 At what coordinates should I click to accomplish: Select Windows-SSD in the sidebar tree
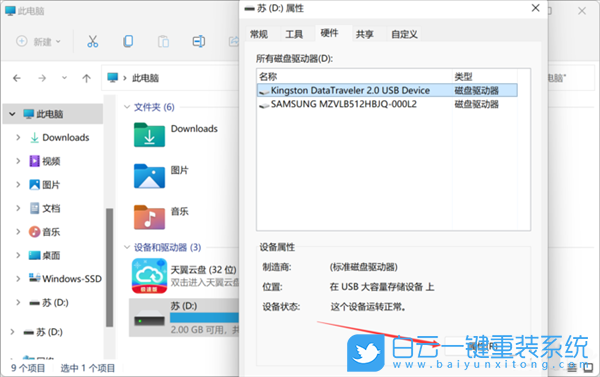65,279
